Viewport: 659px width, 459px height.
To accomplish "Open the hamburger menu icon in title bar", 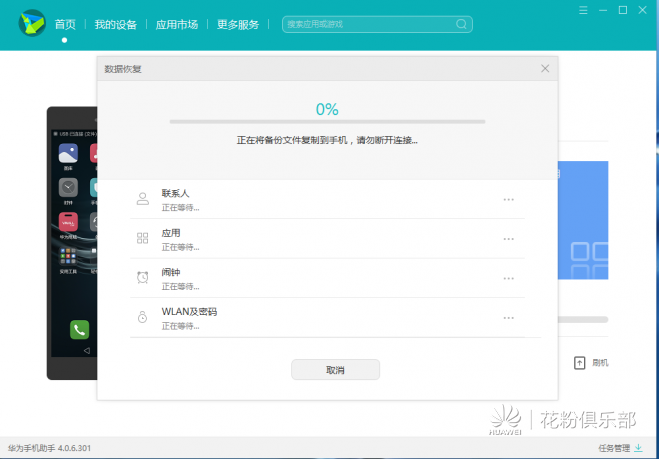I will 583,10.
